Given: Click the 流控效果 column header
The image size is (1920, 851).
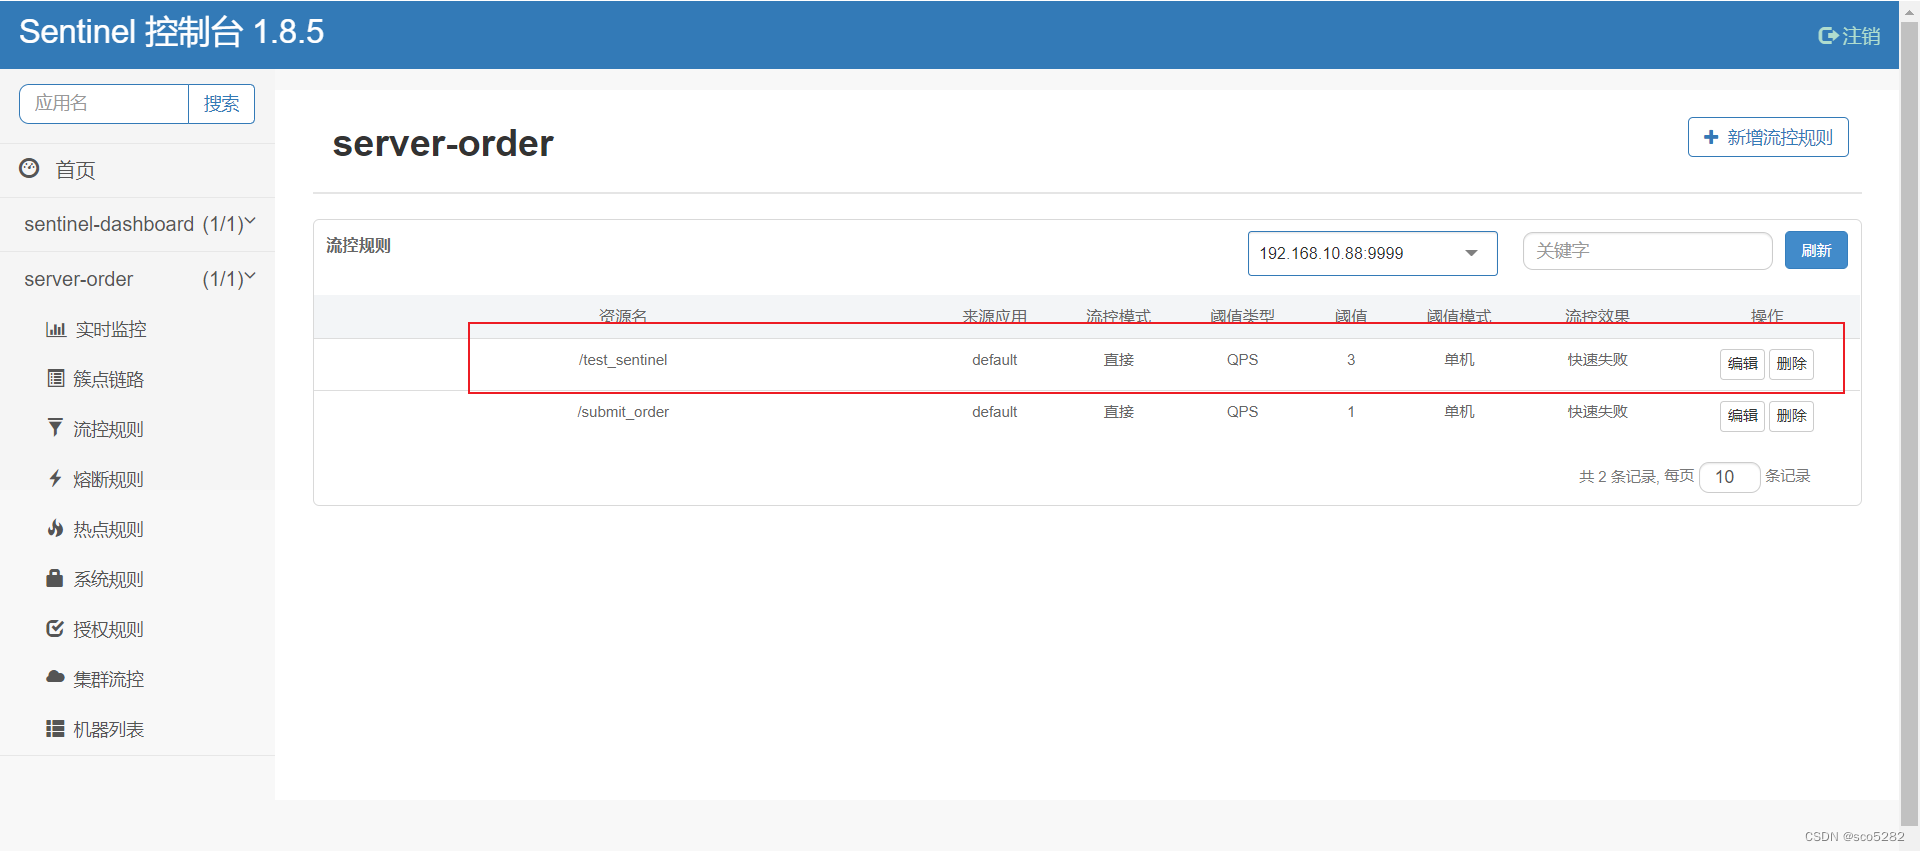Looking at the screenshot, I should (x=1597, y=316).
